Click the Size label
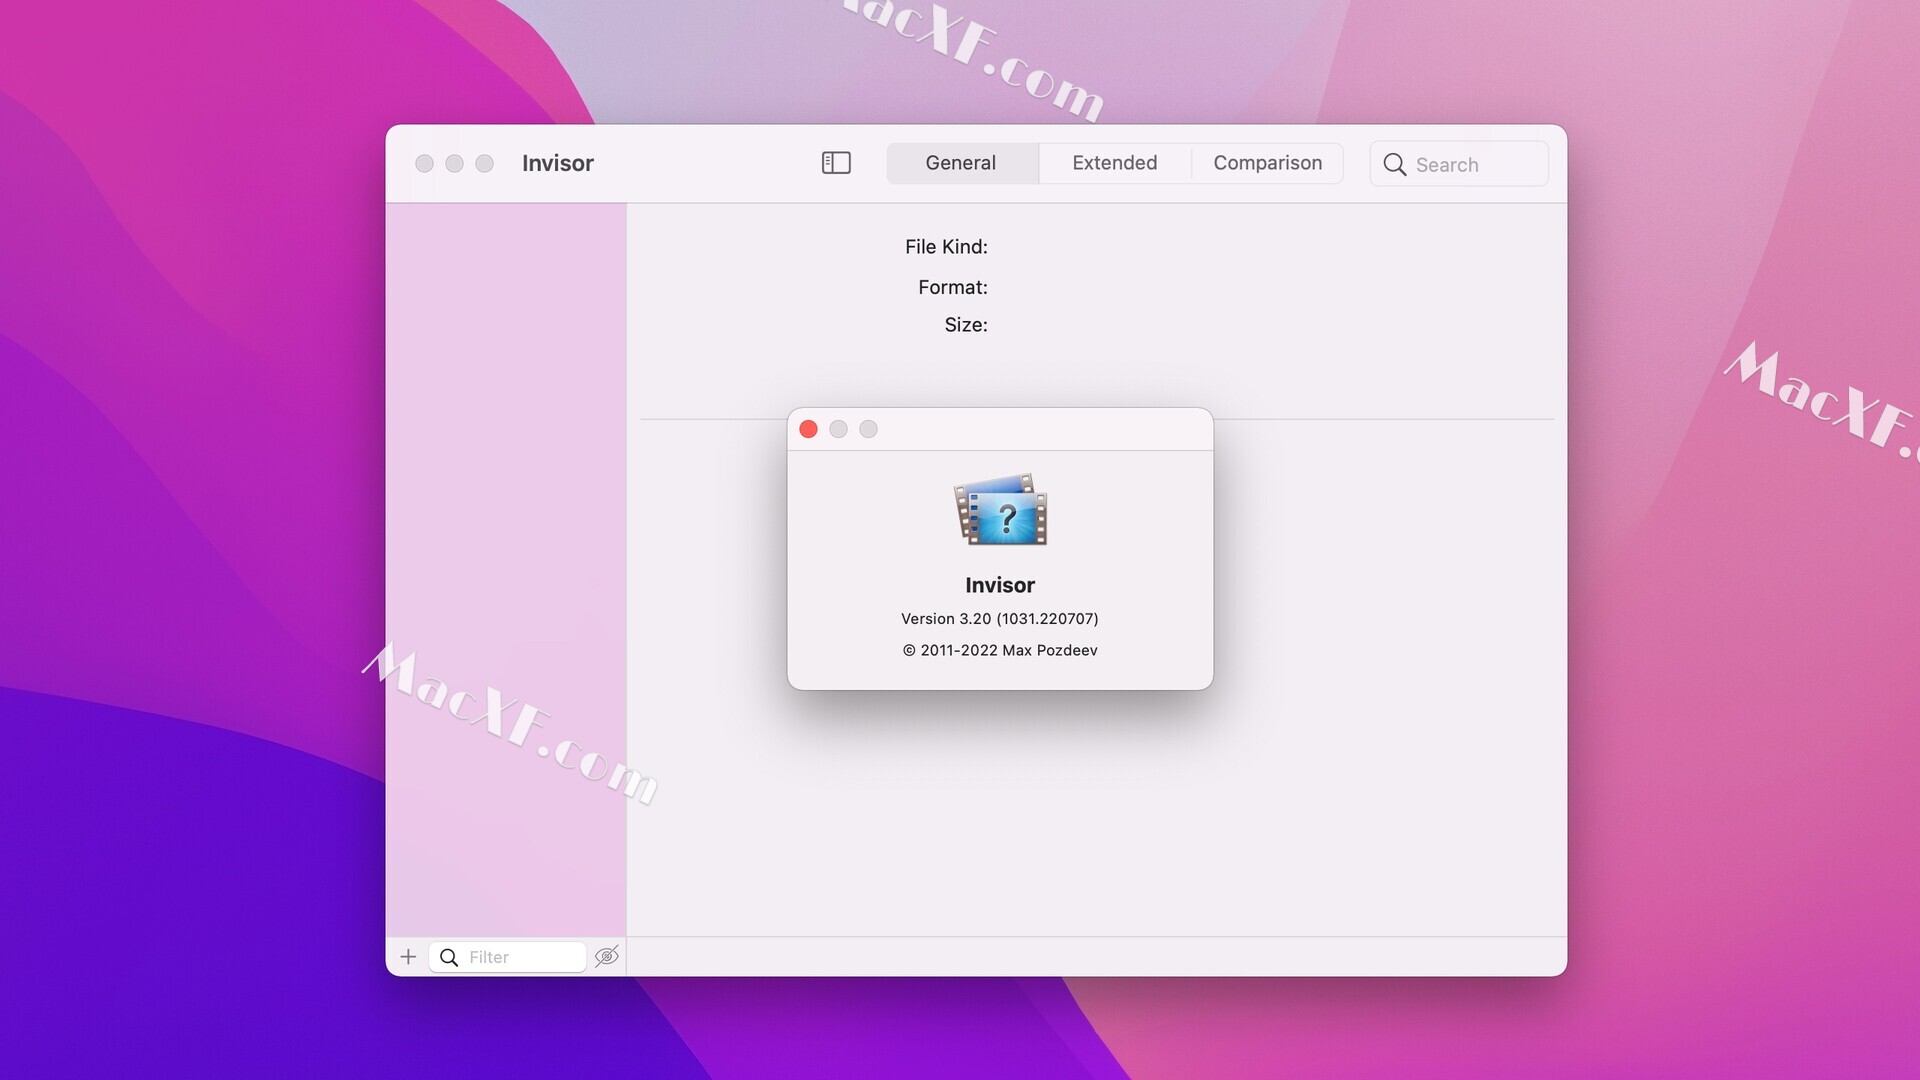 [x=964, y=324]
